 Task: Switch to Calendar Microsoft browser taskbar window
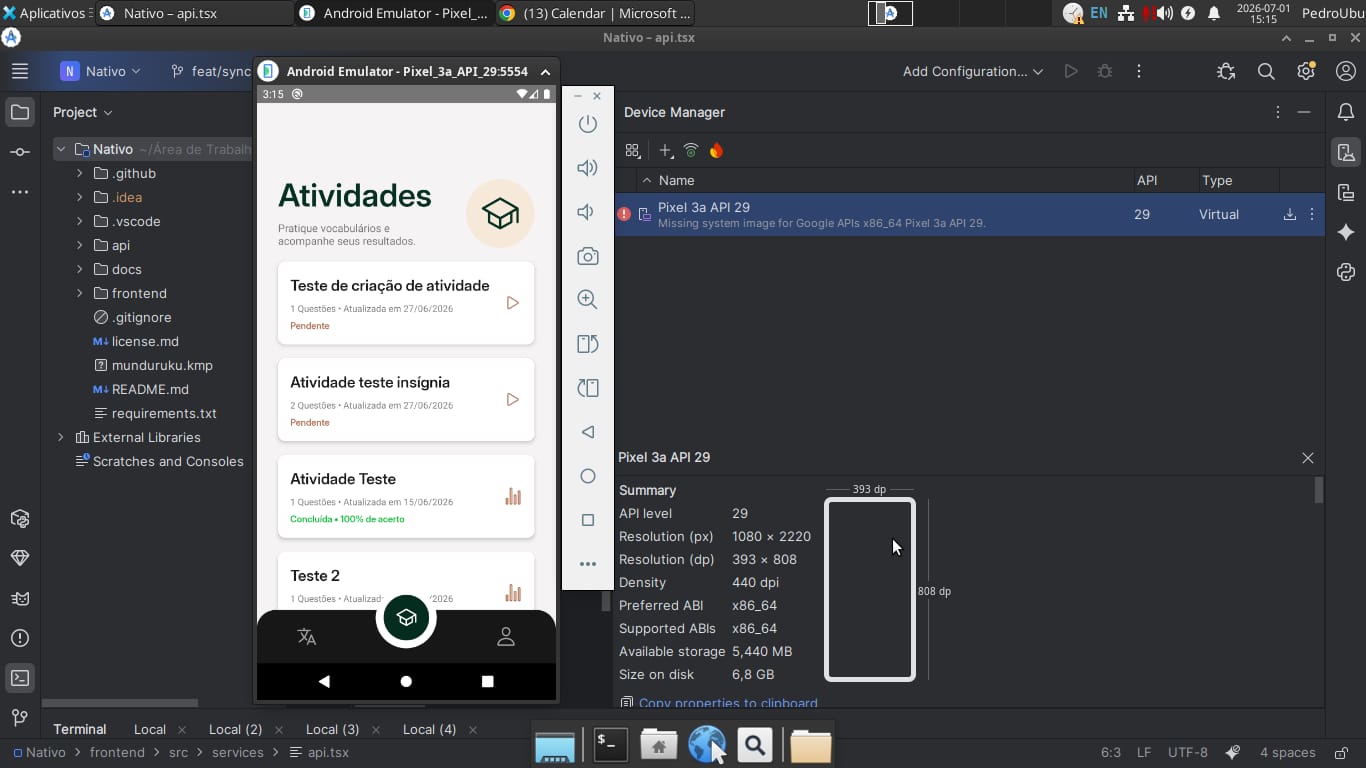(595, 13)
